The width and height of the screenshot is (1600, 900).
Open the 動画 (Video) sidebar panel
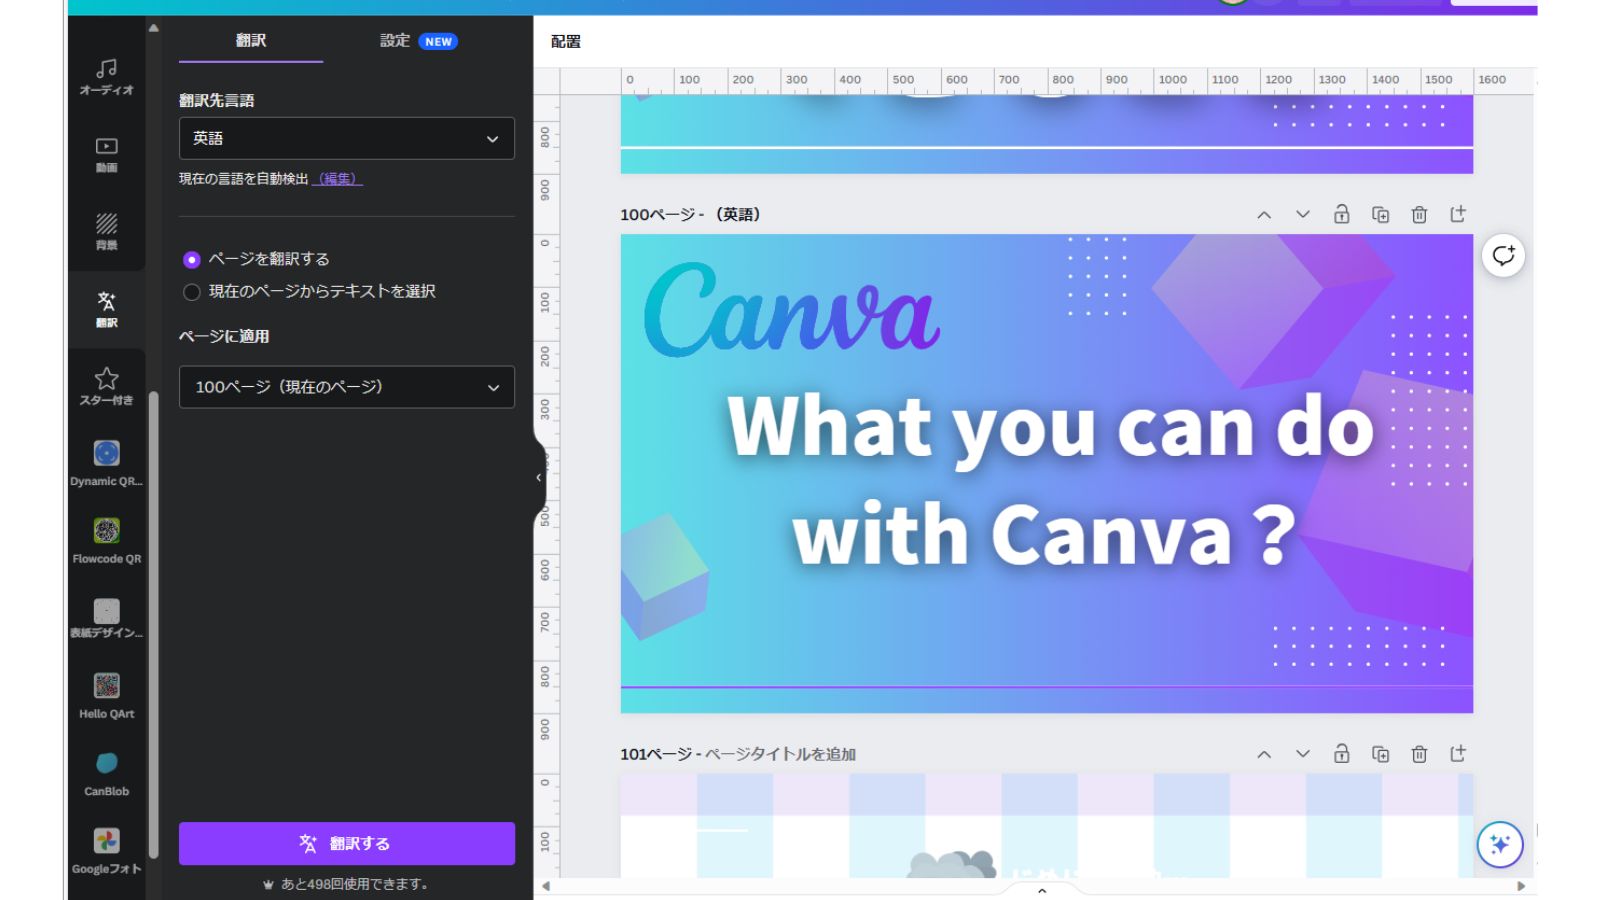tap(107, 155)
